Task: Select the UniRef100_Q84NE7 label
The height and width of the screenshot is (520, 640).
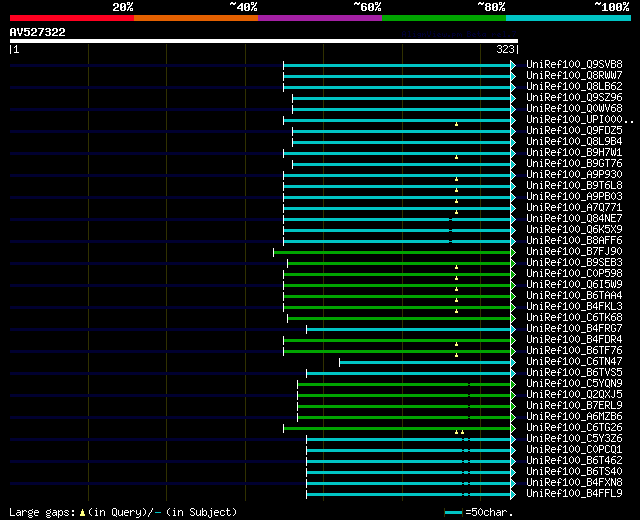Action: tap(574, 219)
